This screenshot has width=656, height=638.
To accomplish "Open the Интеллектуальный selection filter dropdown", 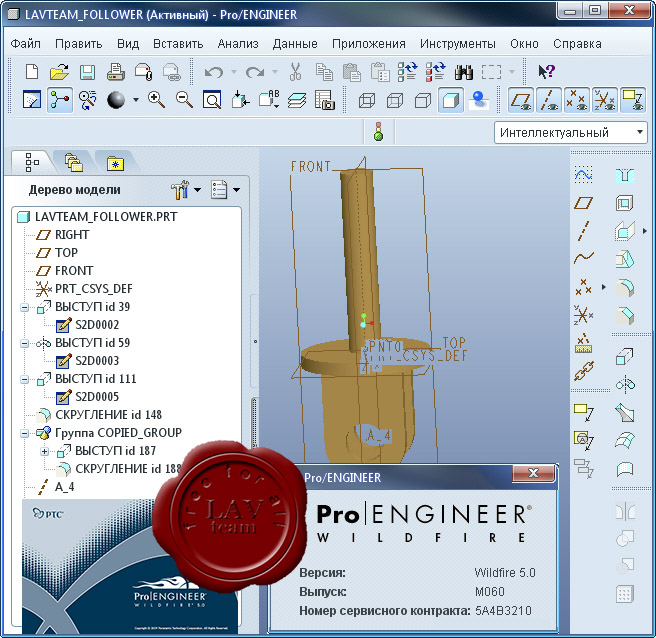I will click(x=571, y=133).
